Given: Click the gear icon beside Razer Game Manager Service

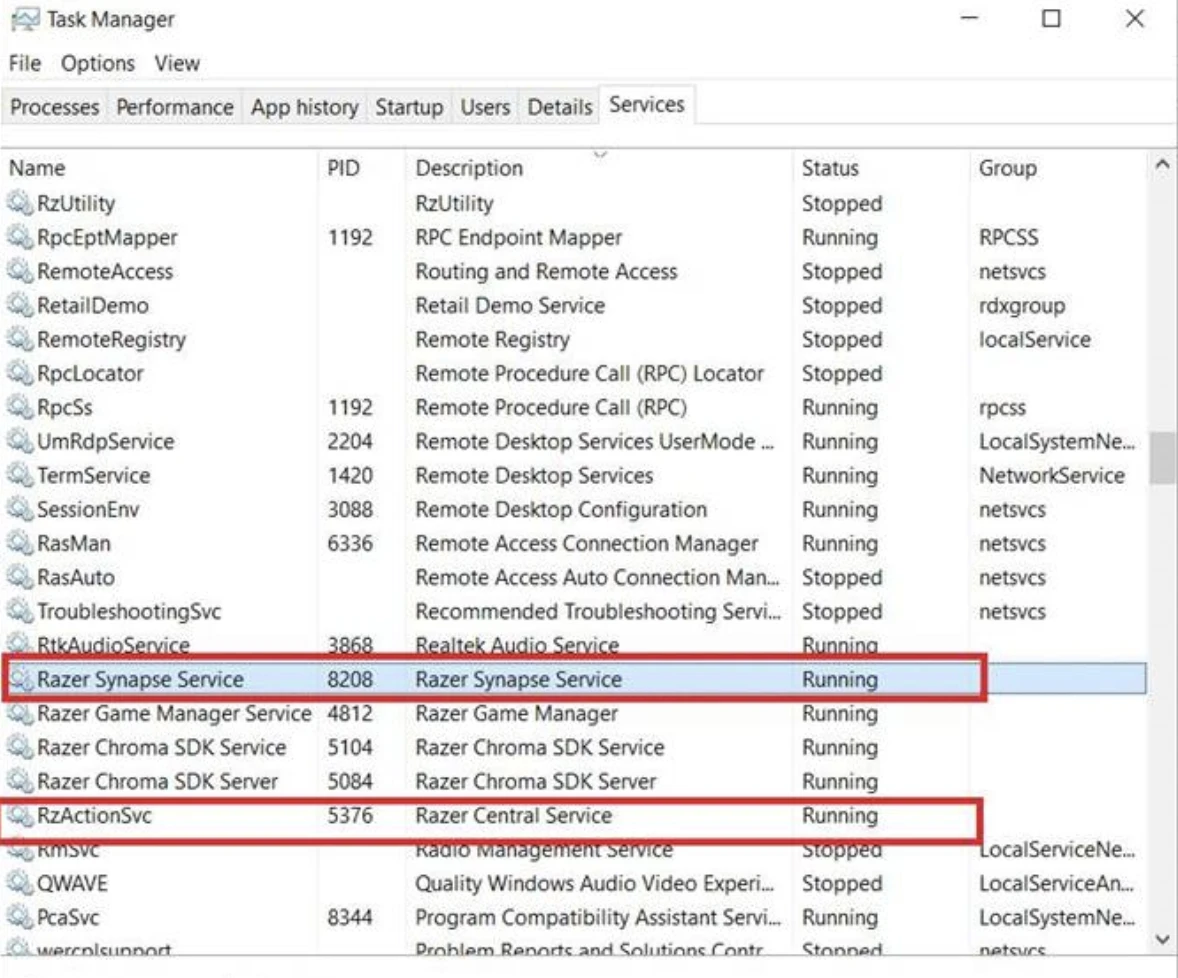Looking at the screenshot, I should point(20,713).
